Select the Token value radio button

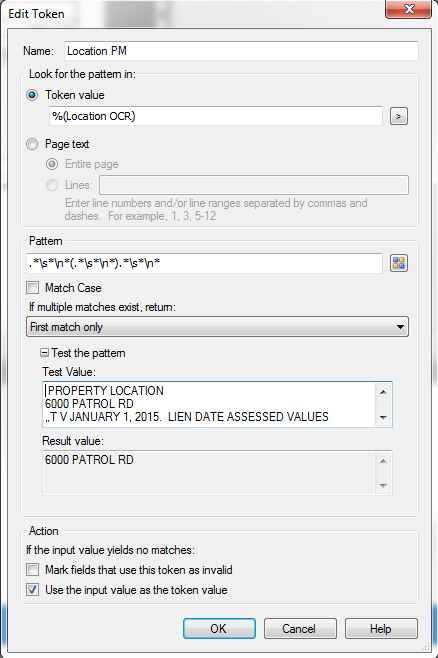tap(32, 95)
